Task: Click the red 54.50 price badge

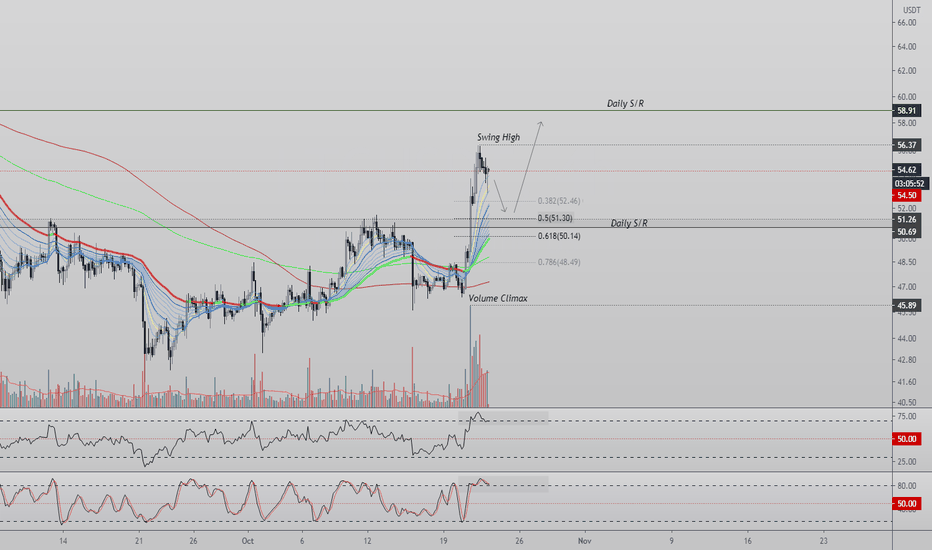Action: pos(906,196)
